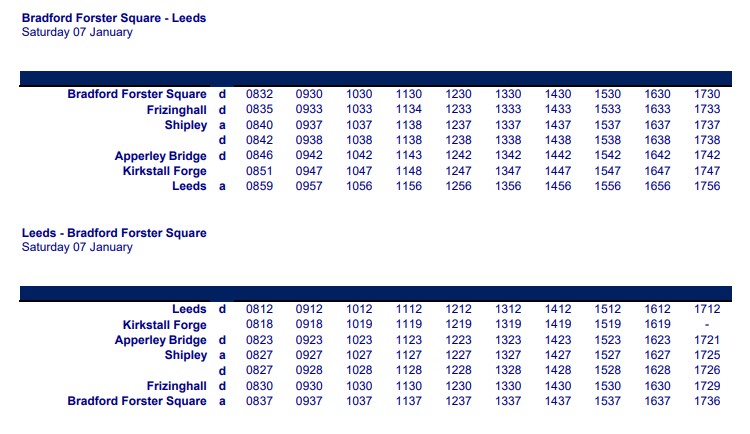750x434 pixels.
Task: Click the 0812 departure time from Leeds
Action: (259, 309)
